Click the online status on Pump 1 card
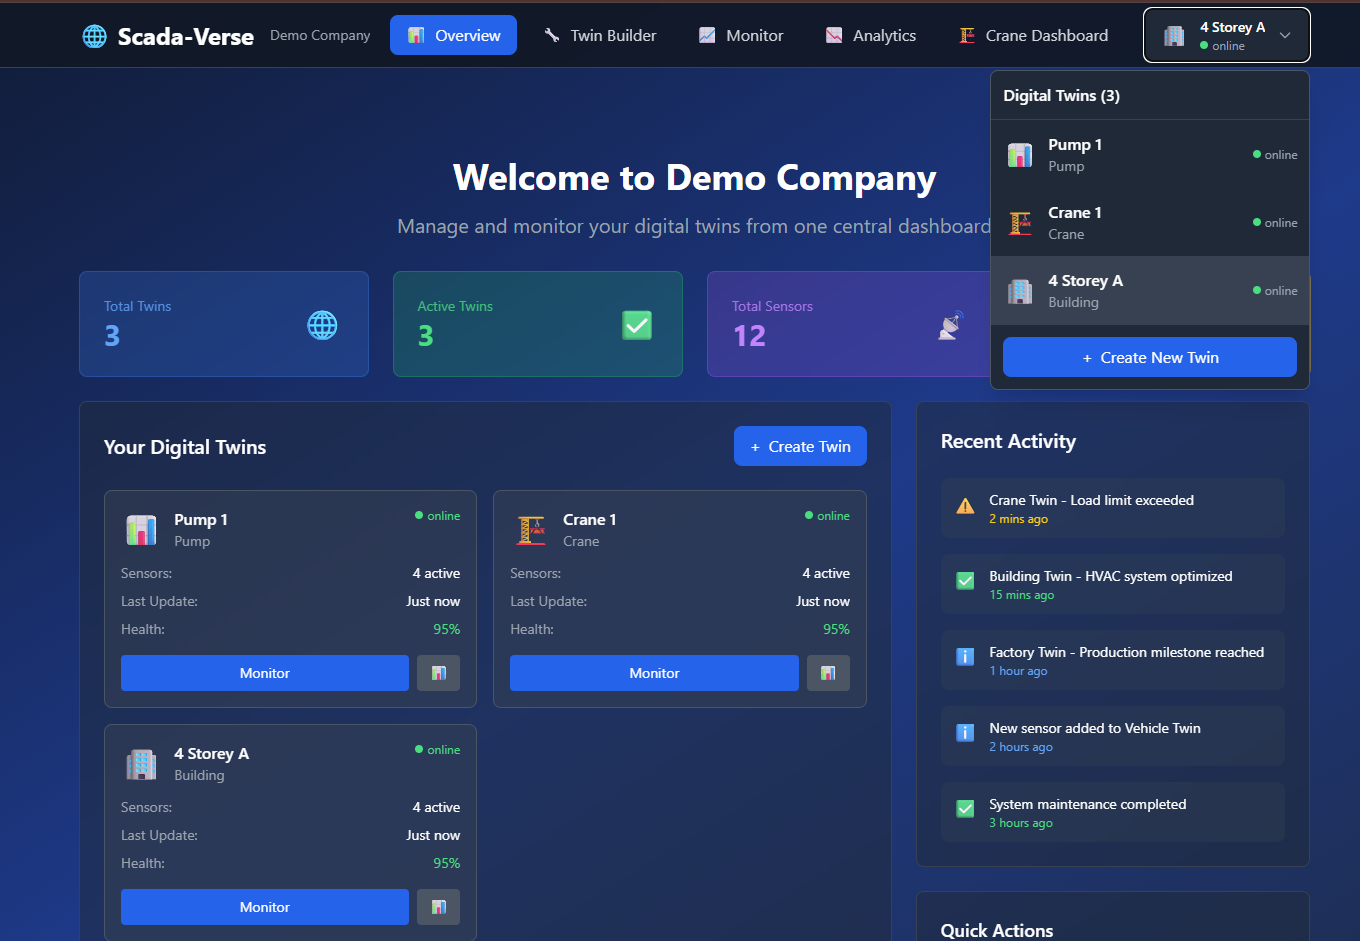Screen dimensions: 1360x941 pos(438,516)
